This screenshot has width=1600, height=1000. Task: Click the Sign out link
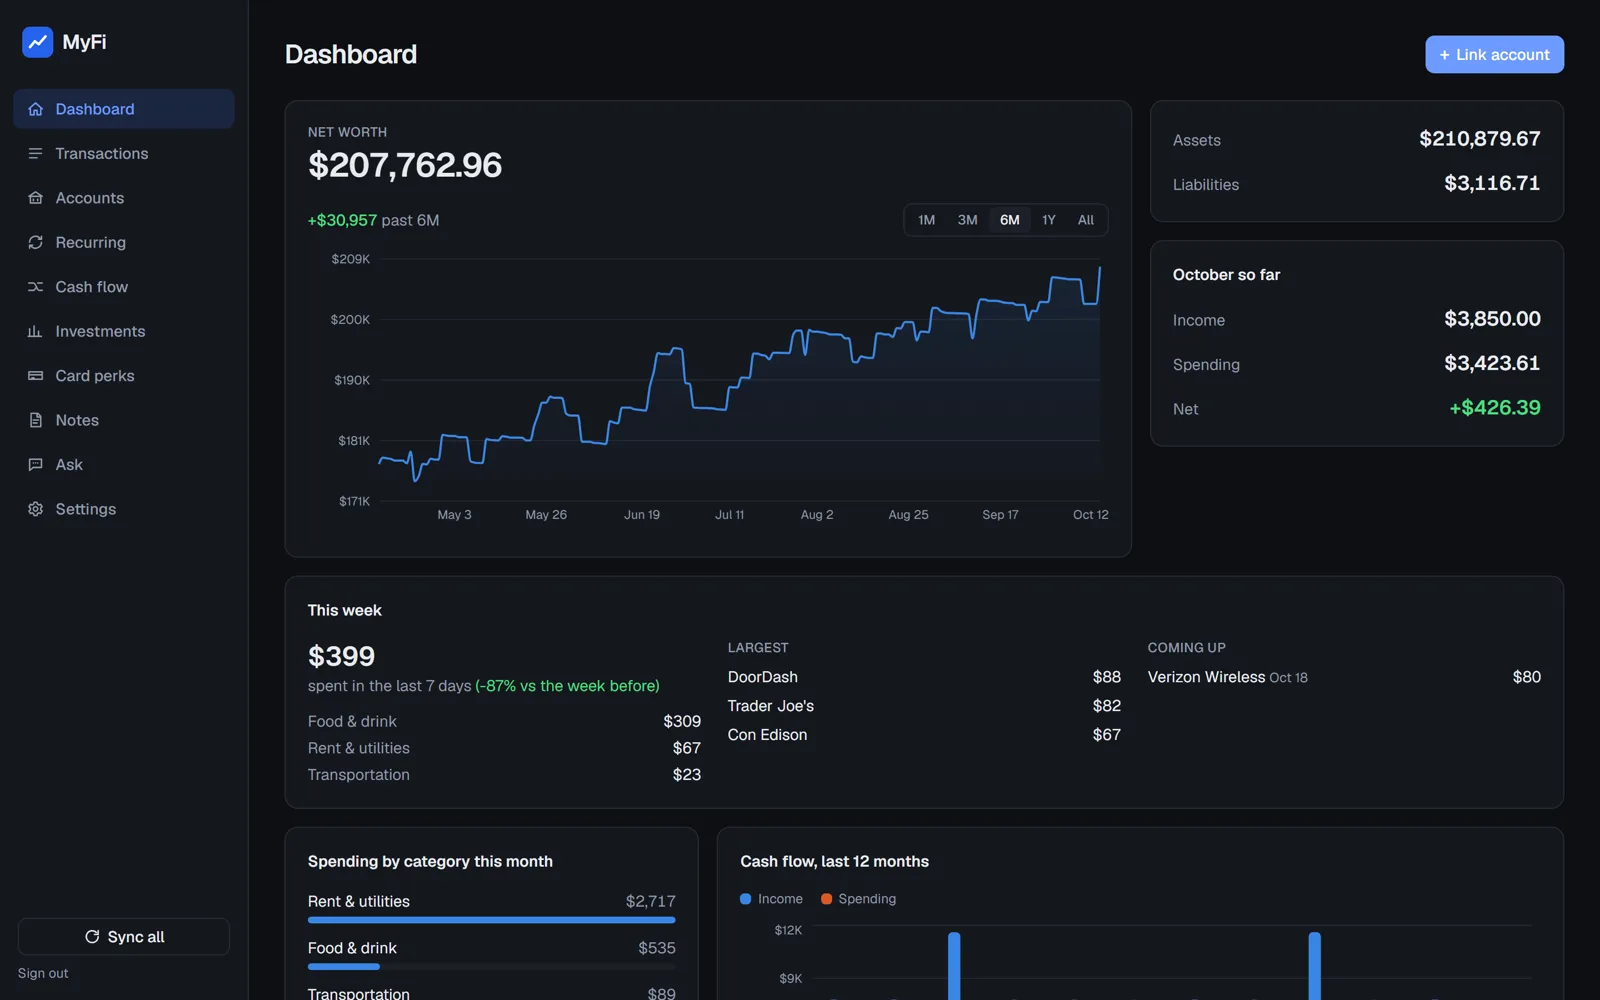click(x=43, y=973)
